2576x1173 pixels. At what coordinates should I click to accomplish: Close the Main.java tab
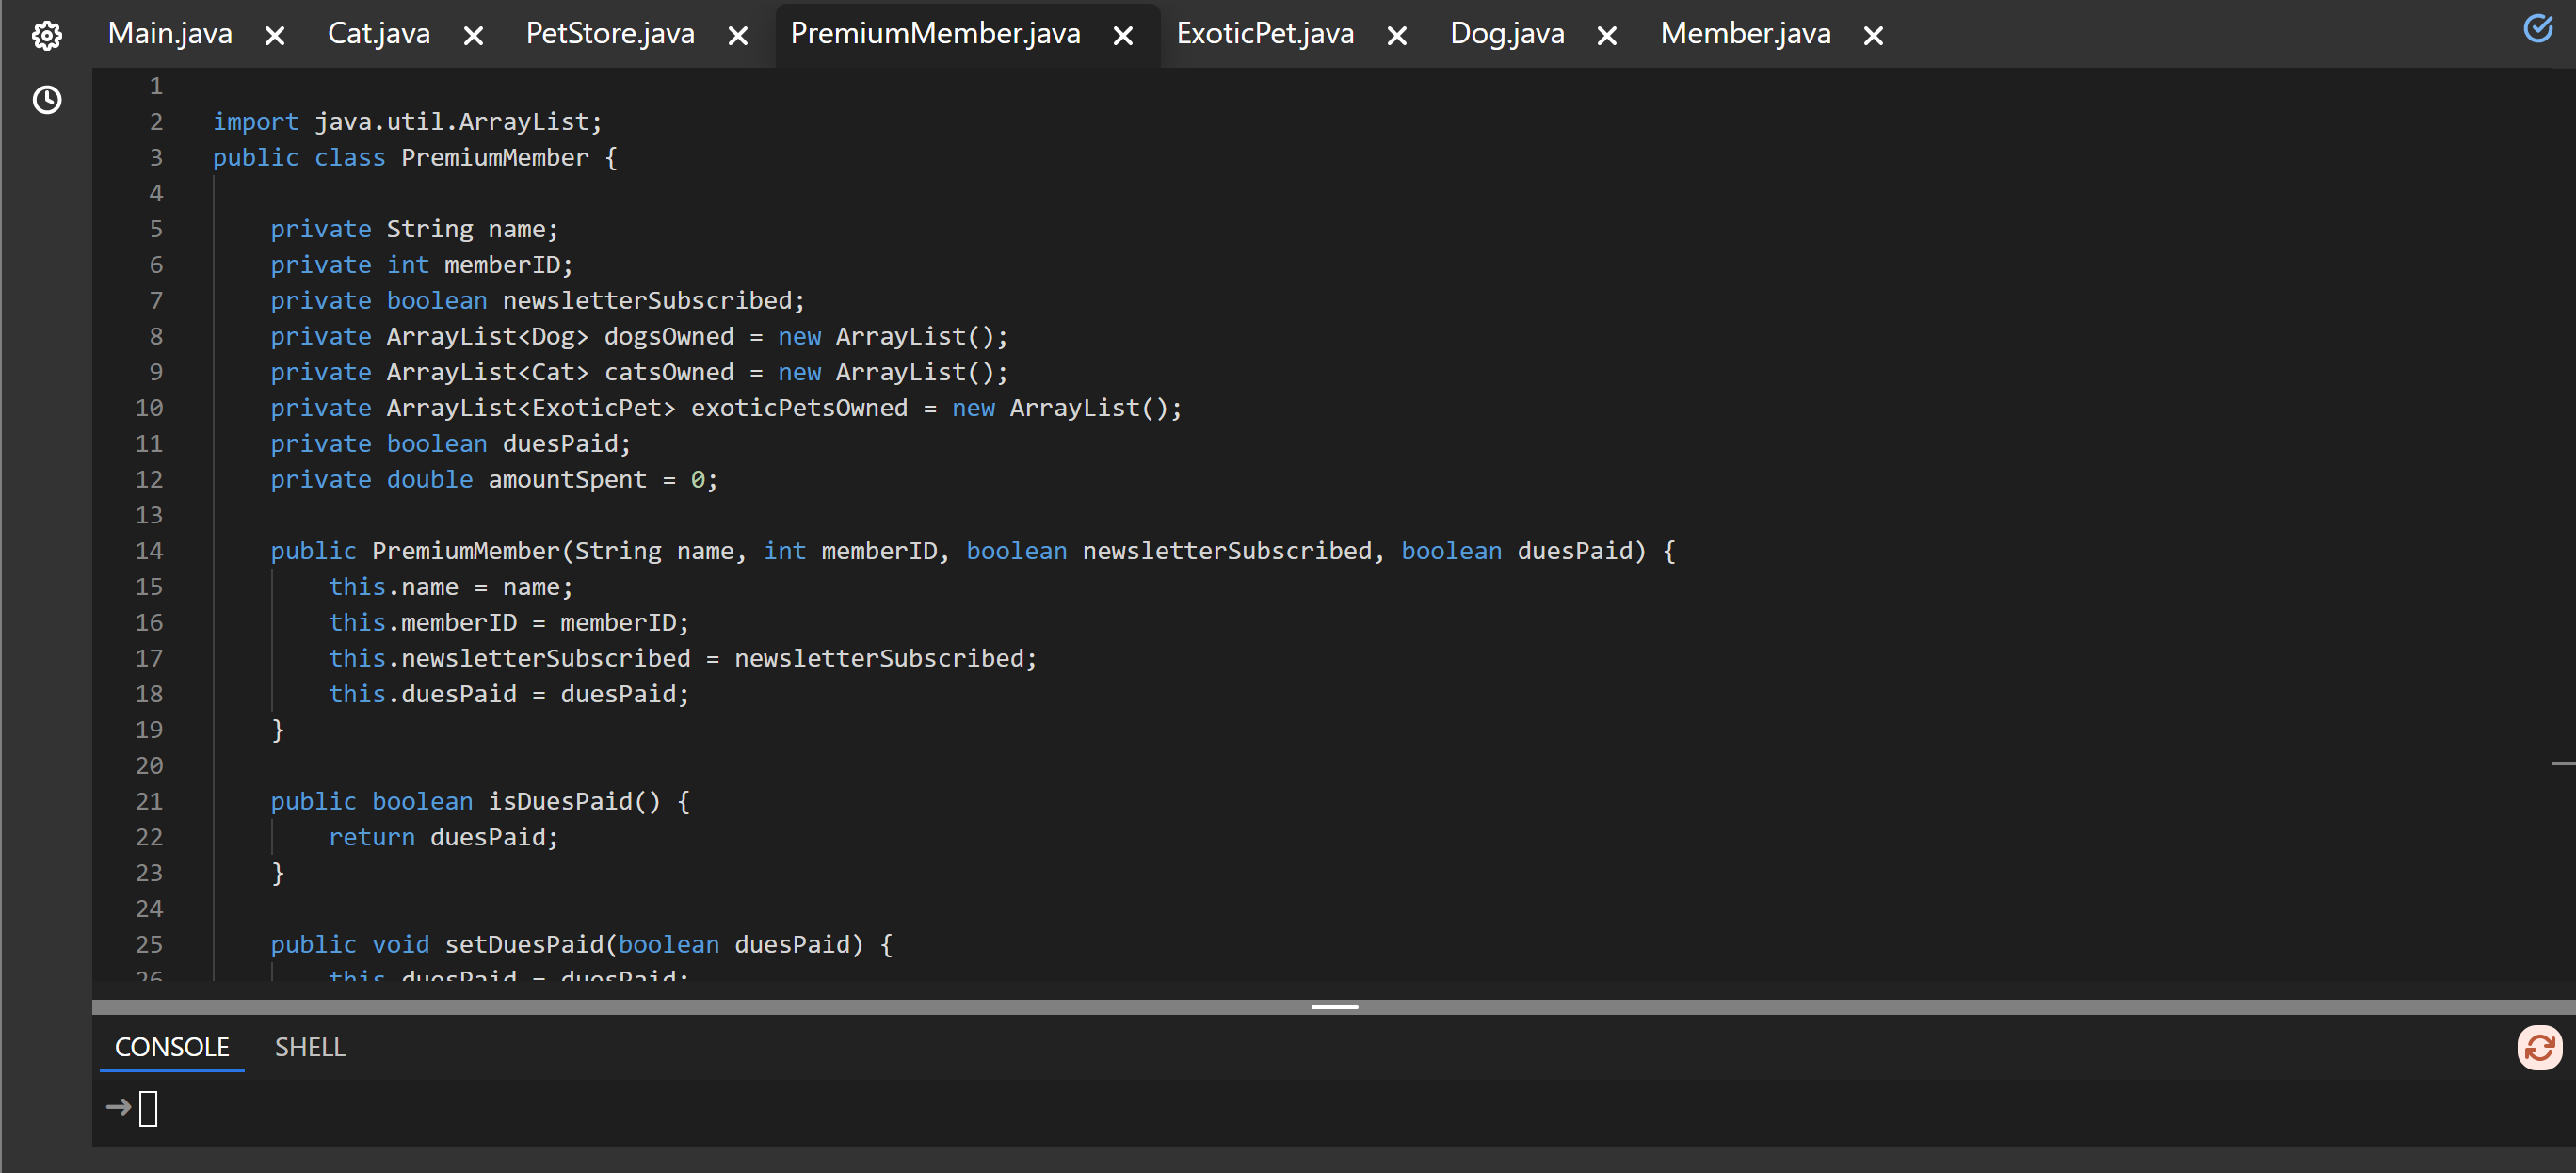coord(275,36)
